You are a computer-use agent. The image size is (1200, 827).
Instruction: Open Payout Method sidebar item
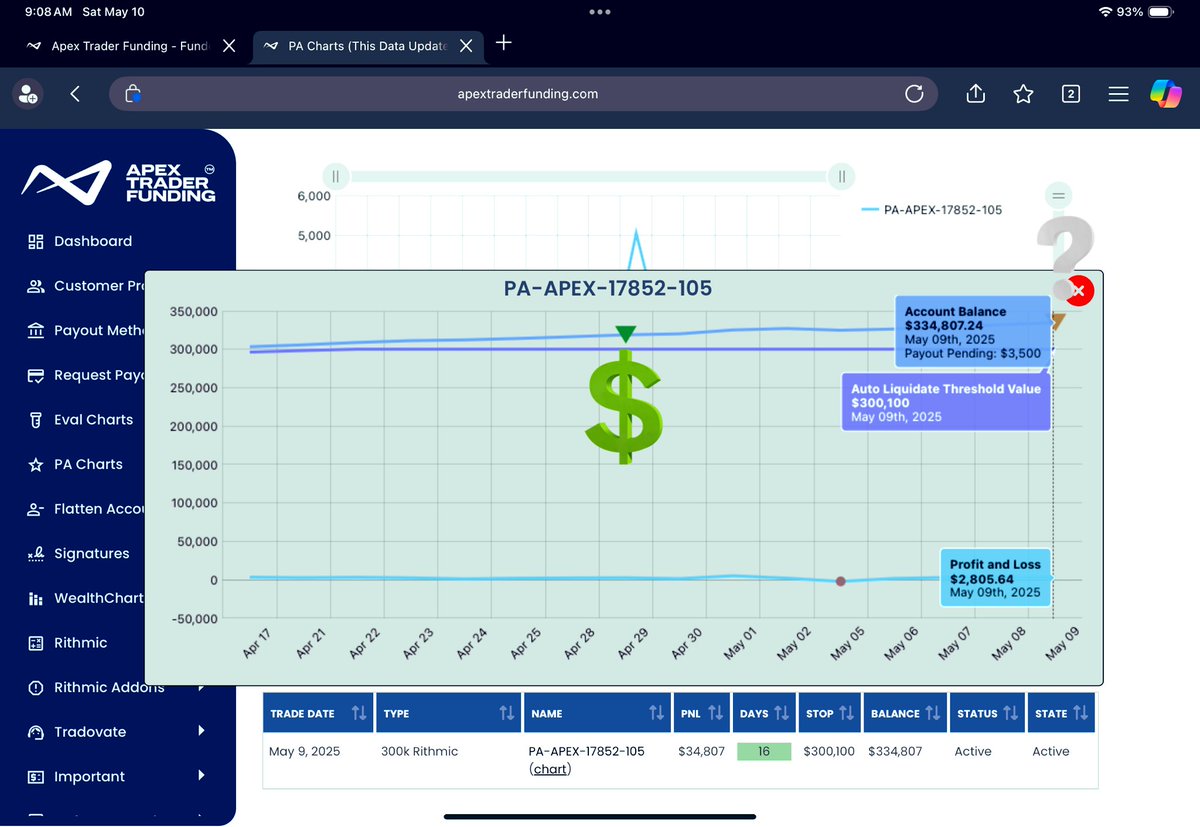(x=87, y=330)
